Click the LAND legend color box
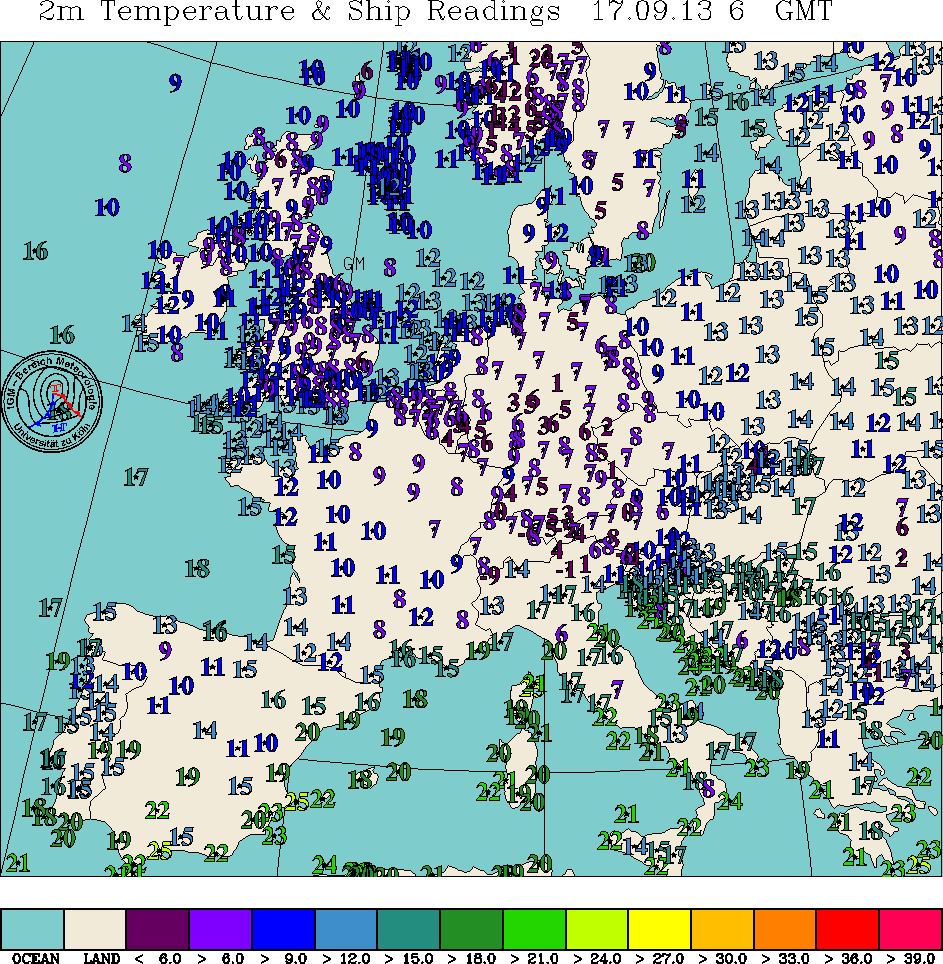This screenshot has width=943, height=964. 95,929
